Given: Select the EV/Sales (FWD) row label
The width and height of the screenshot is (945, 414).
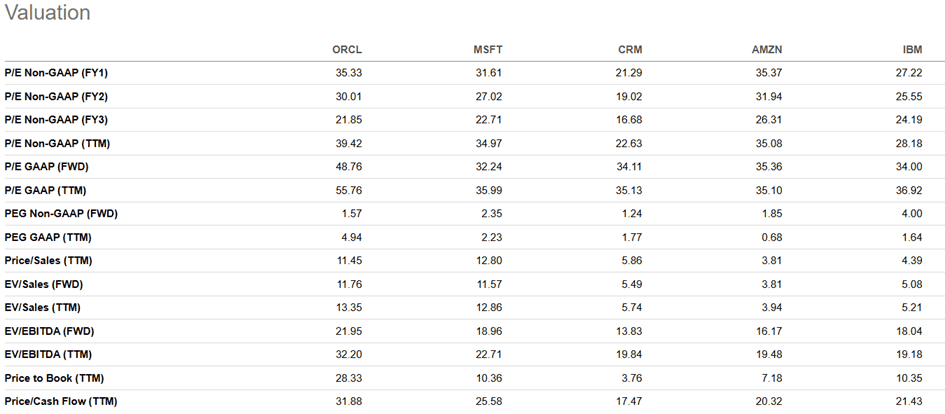Looking at the screenshot, I should (x=44, y=284).
